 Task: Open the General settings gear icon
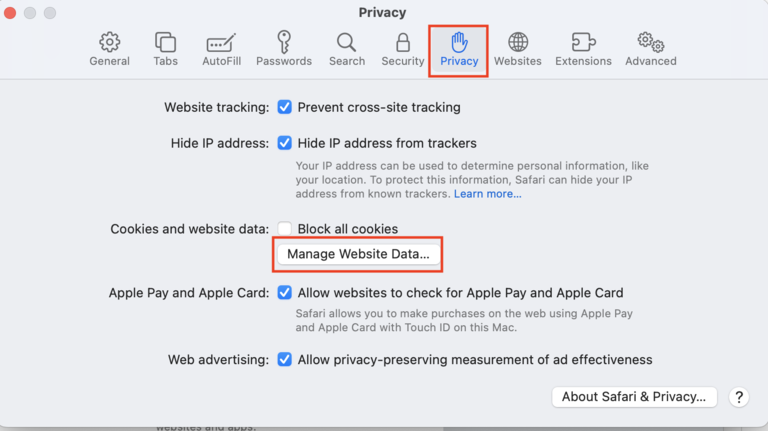pyautogui.click(x=110, y=43)
